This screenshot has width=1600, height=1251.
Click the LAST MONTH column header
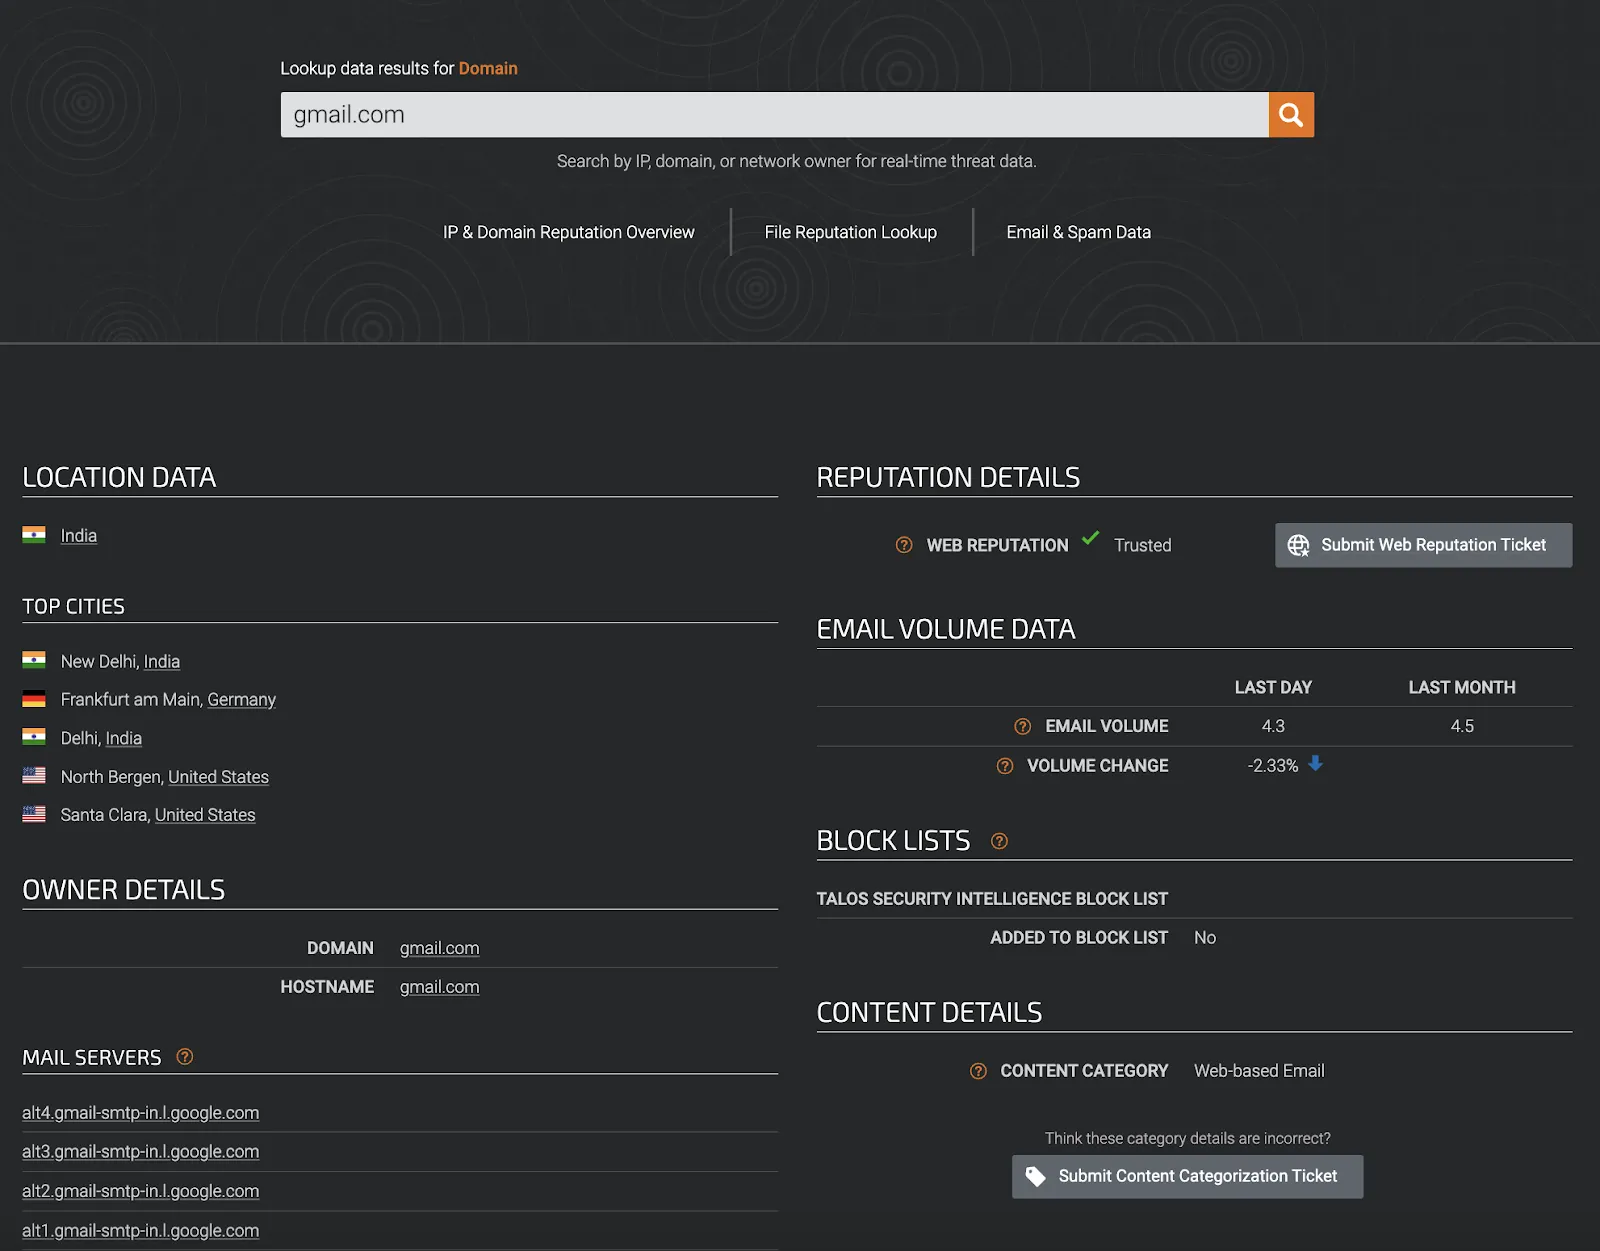point(1462,688)
